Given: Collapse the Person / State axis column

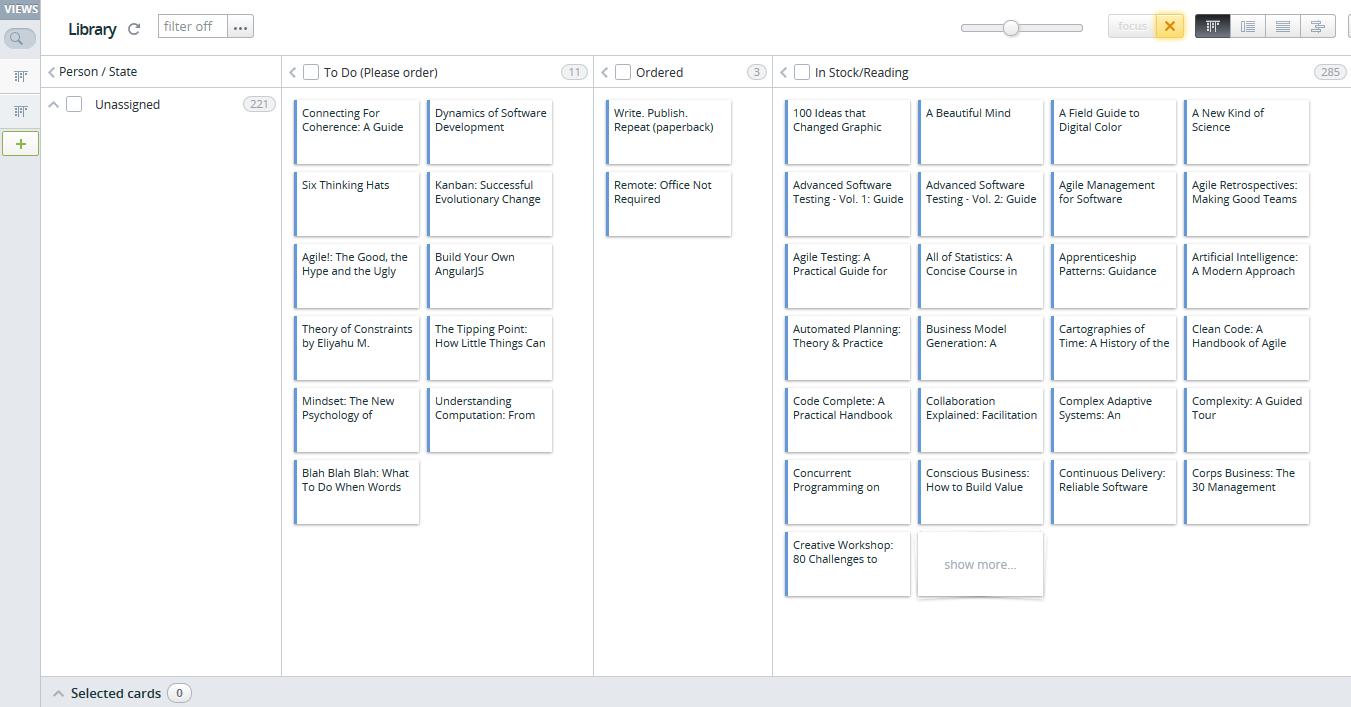Looking at the screenshot, I should pos(52,72).
